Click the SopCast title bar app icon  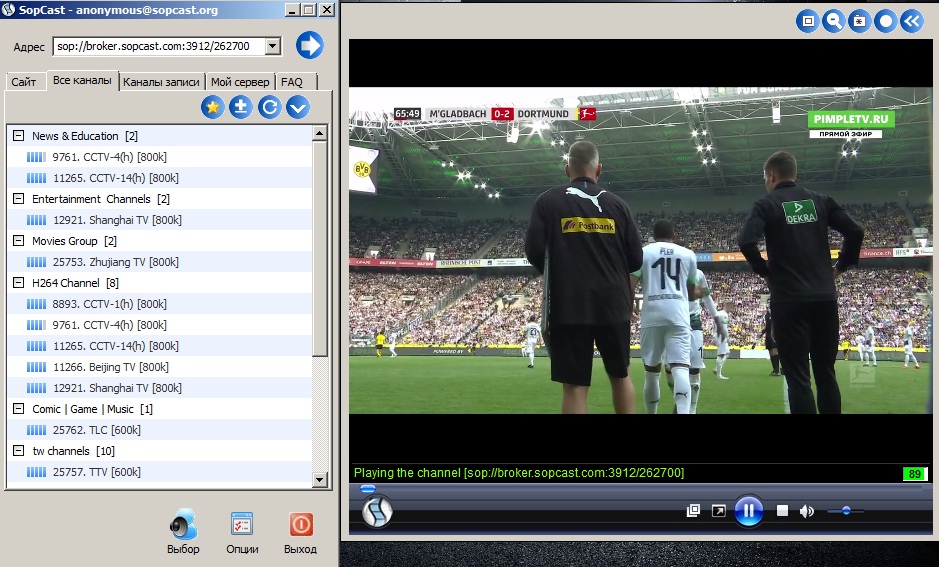8,9
